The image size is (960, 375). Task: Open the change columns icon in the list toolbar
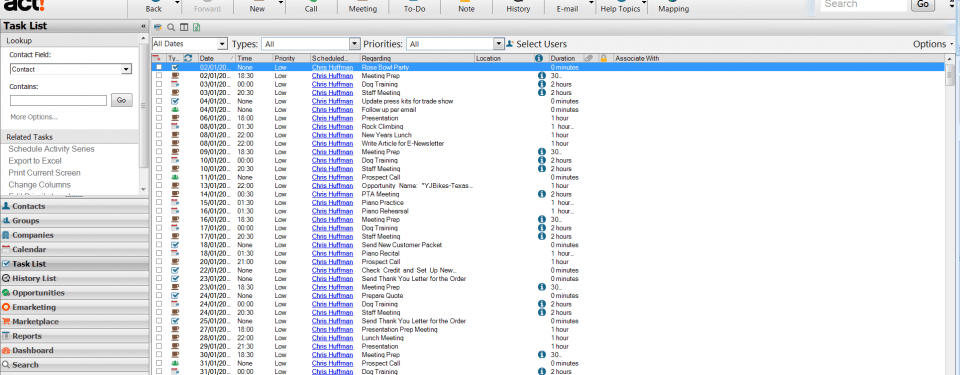click(184, 27)
